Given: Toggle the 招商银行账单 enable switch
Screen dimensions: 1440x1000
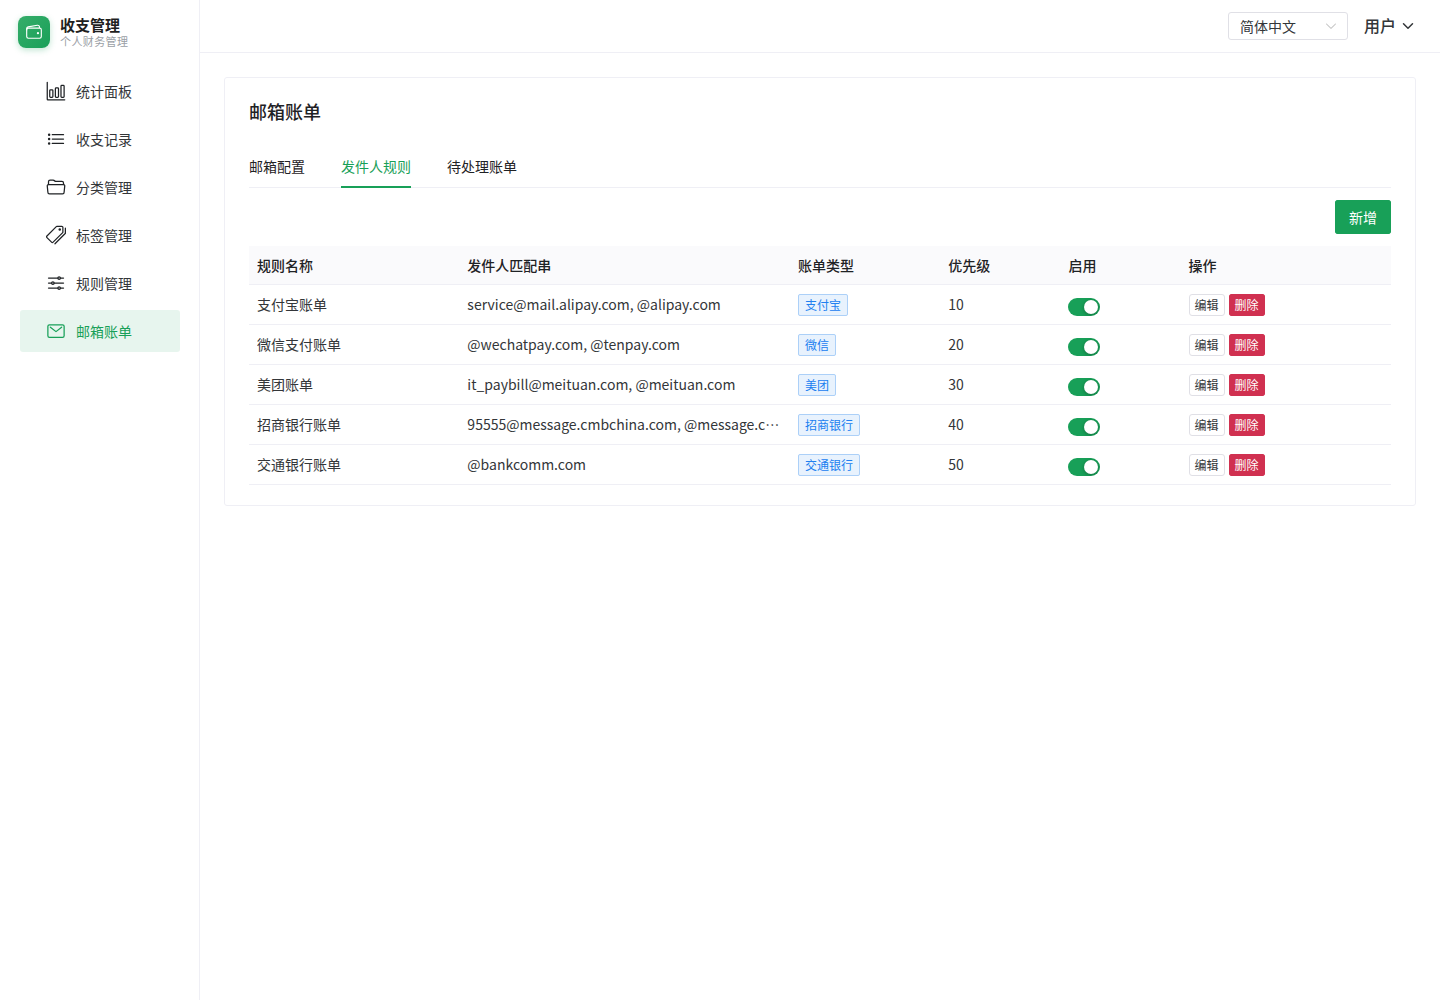Looking at the screenshot, I should 1084,427.
